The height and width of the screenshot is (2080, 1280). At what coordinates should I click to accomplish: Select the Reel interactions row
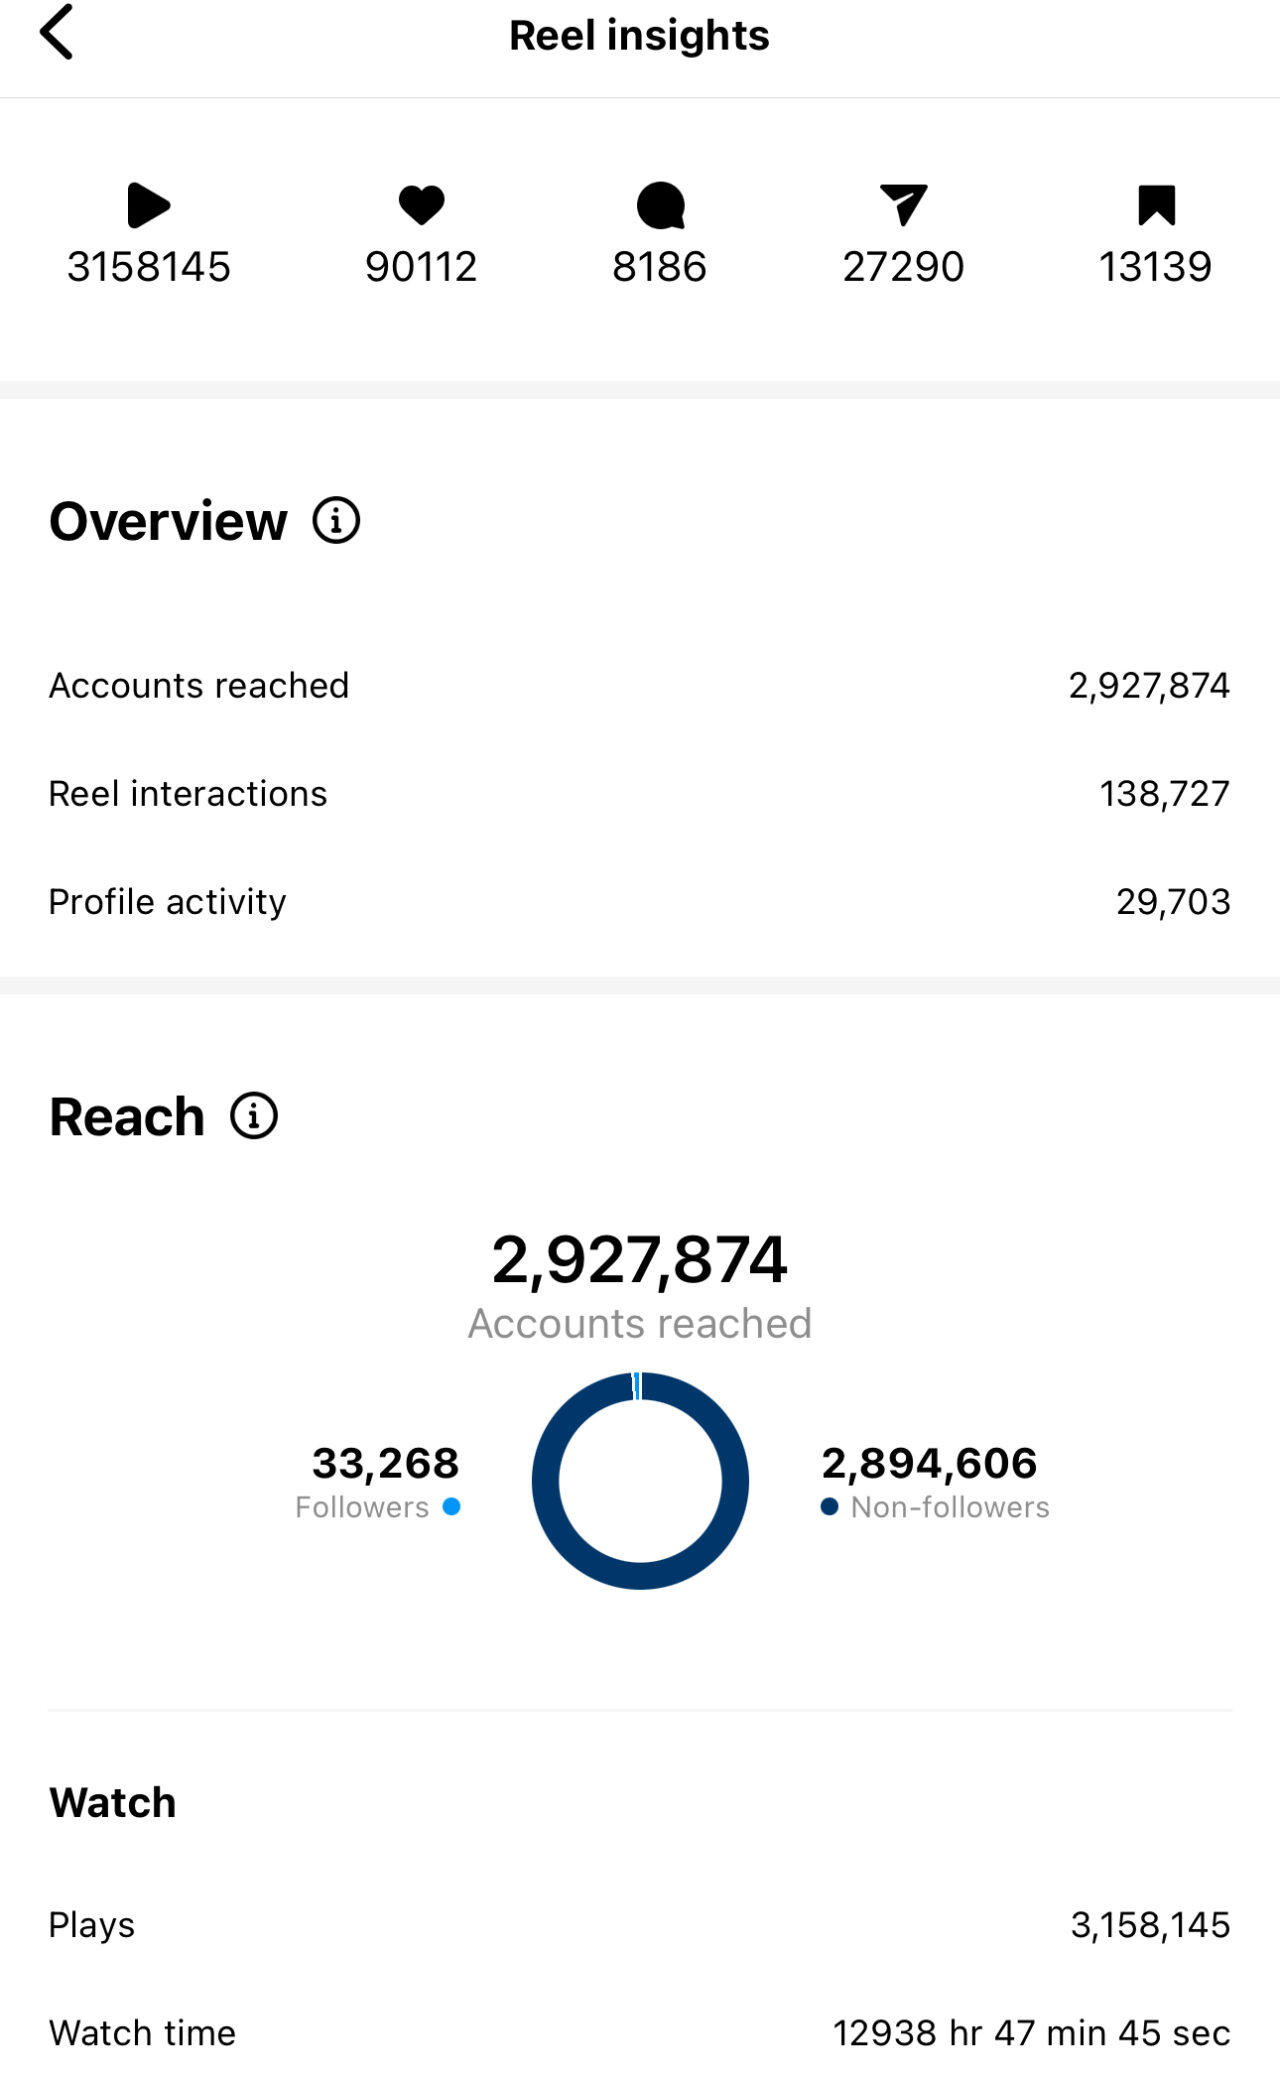click(x=640, y=794)
